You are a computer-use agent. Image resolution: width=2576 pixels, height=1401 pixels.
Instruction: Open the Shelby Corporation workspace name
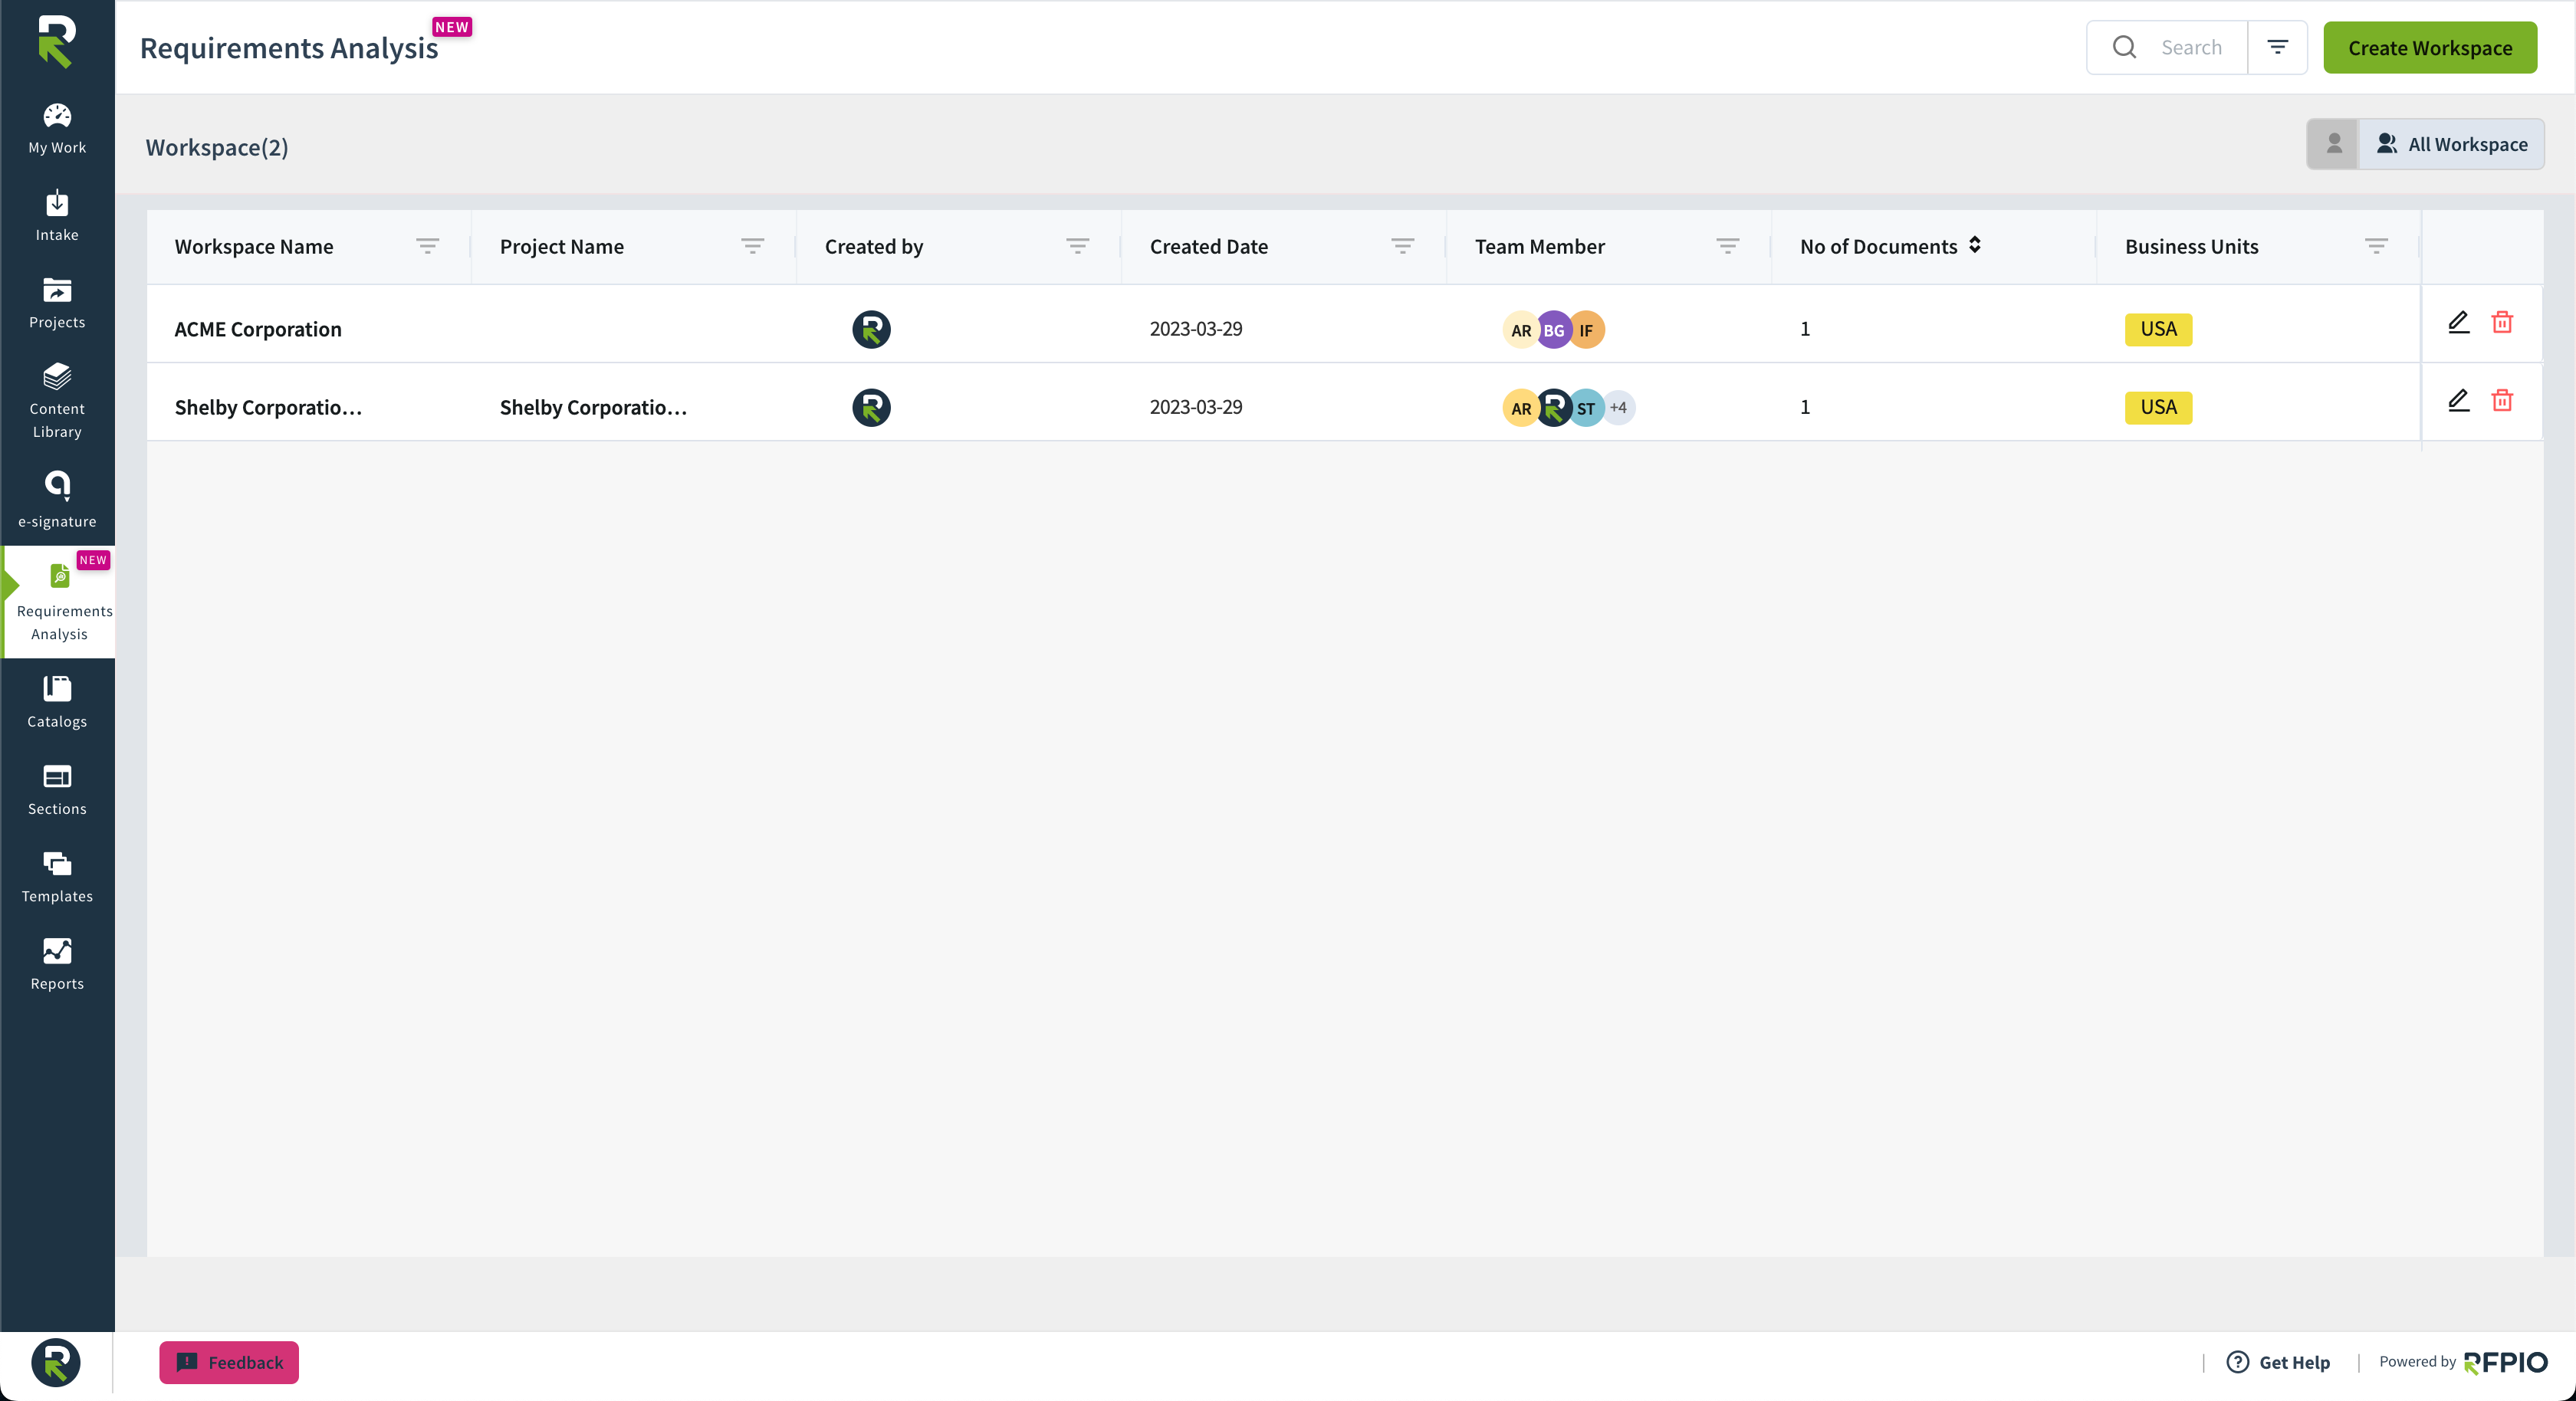point(268,407)
